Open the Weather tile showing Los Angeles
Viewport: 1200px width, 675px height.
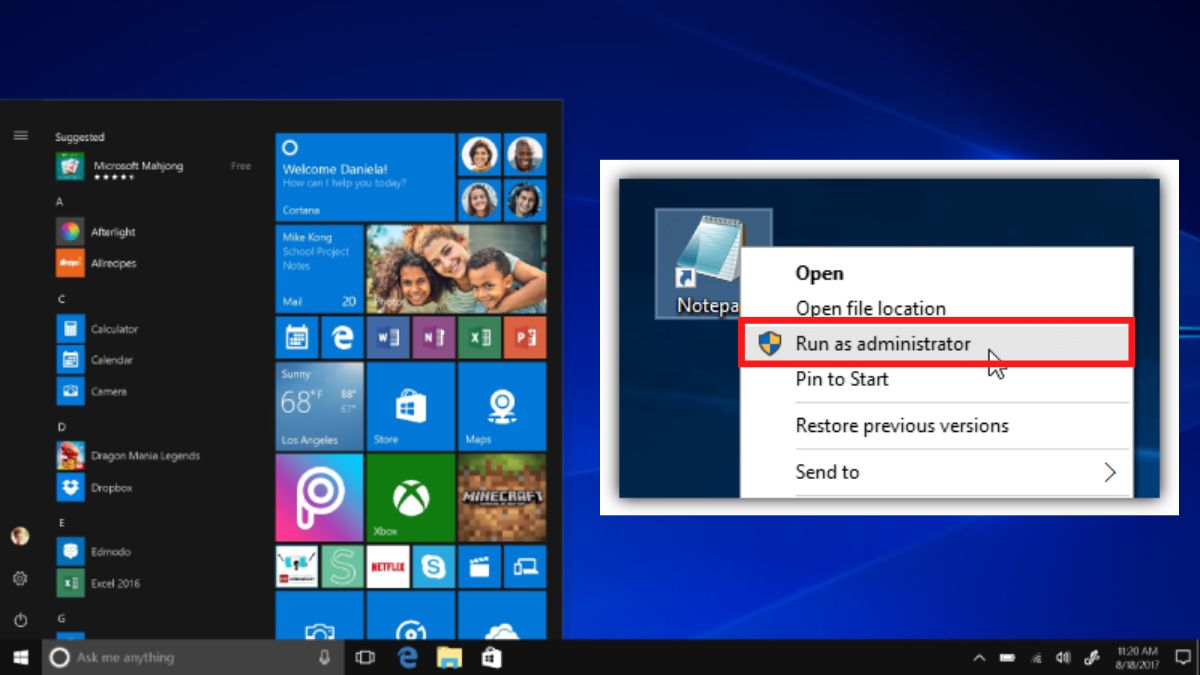click(x=319, y=406)
